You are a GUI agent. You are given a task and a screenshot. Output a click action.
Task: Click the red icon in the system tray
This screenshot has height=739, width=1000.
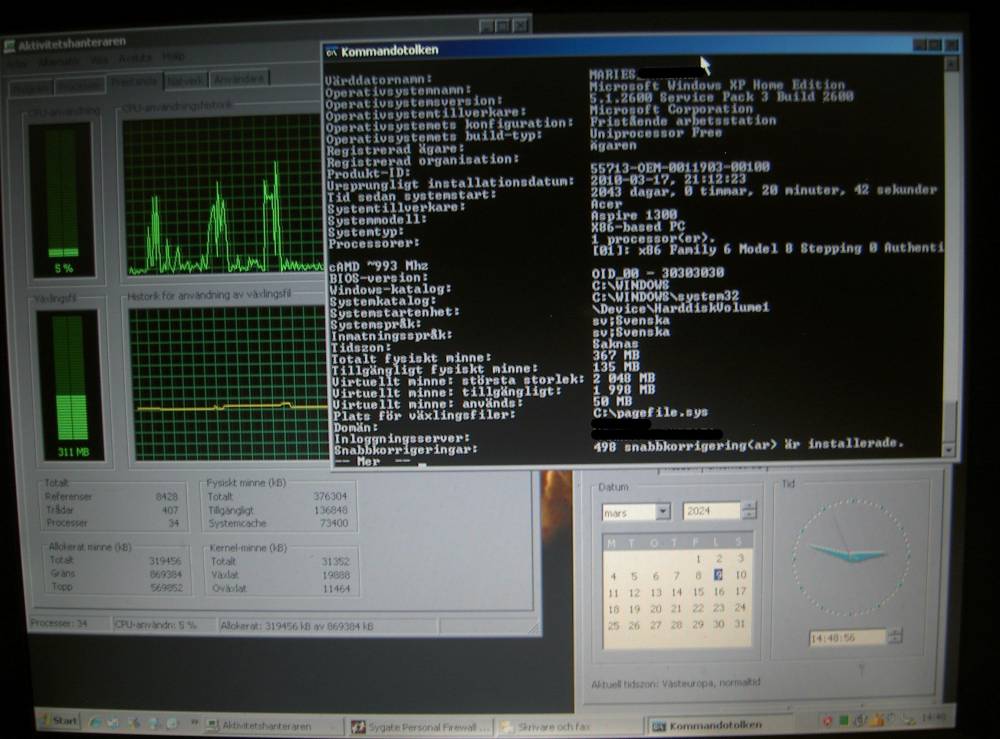827,721
